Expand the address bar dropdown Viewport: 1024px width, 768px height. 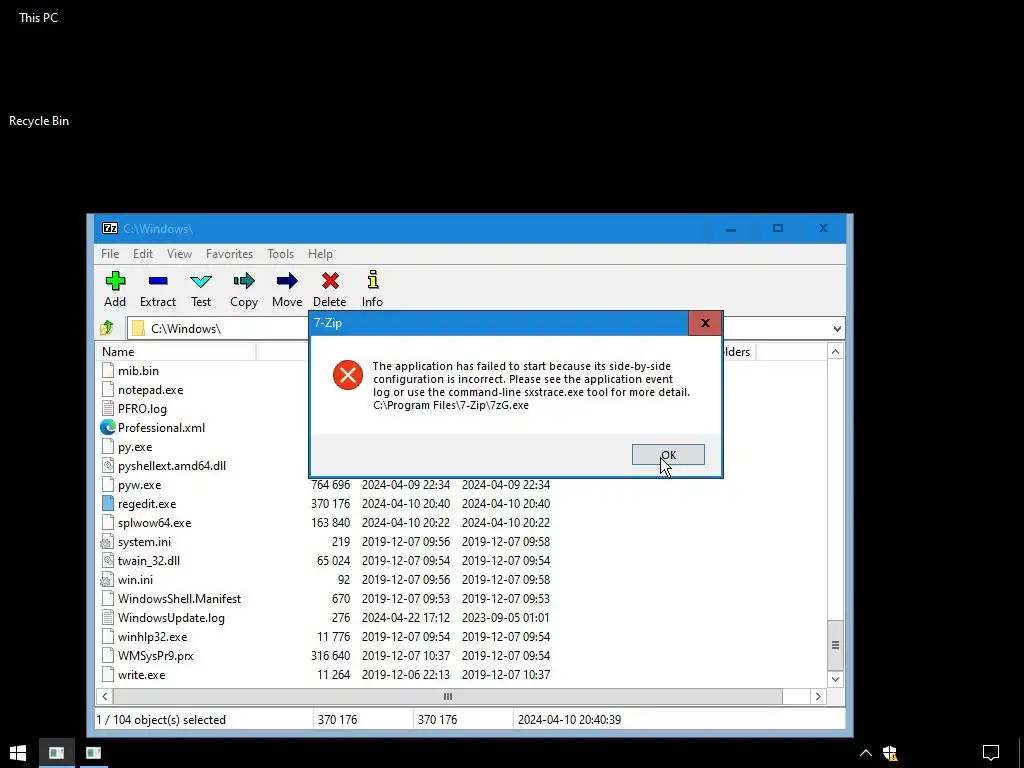click(837, 328)
